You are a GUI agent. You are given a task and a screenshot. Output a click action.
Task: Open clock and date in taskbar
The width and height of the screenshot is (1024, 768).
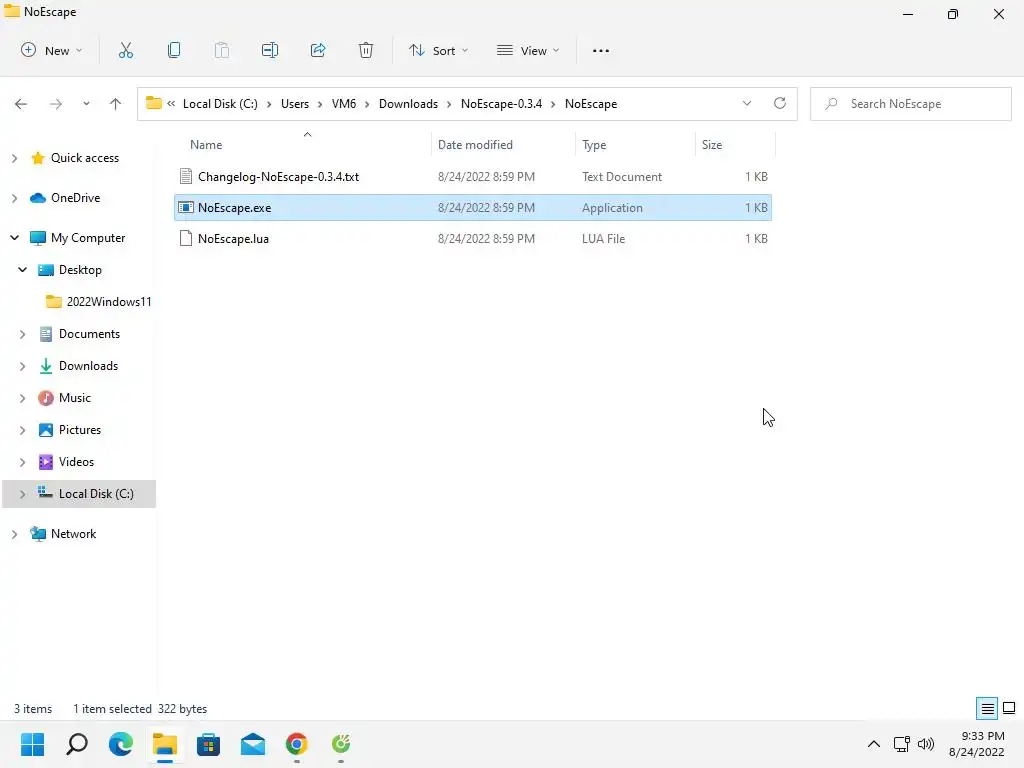coord(976,744)
